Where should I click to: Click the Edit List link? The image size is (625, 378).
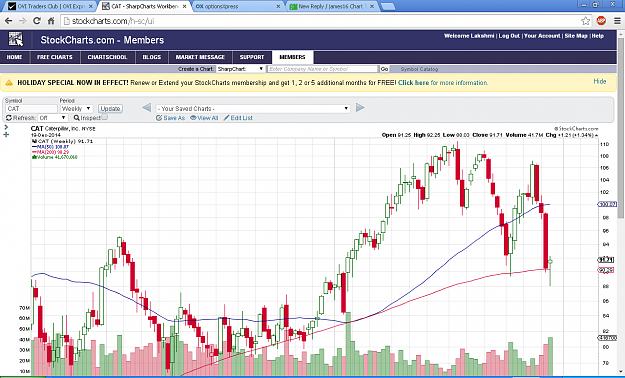coord(238,118)
